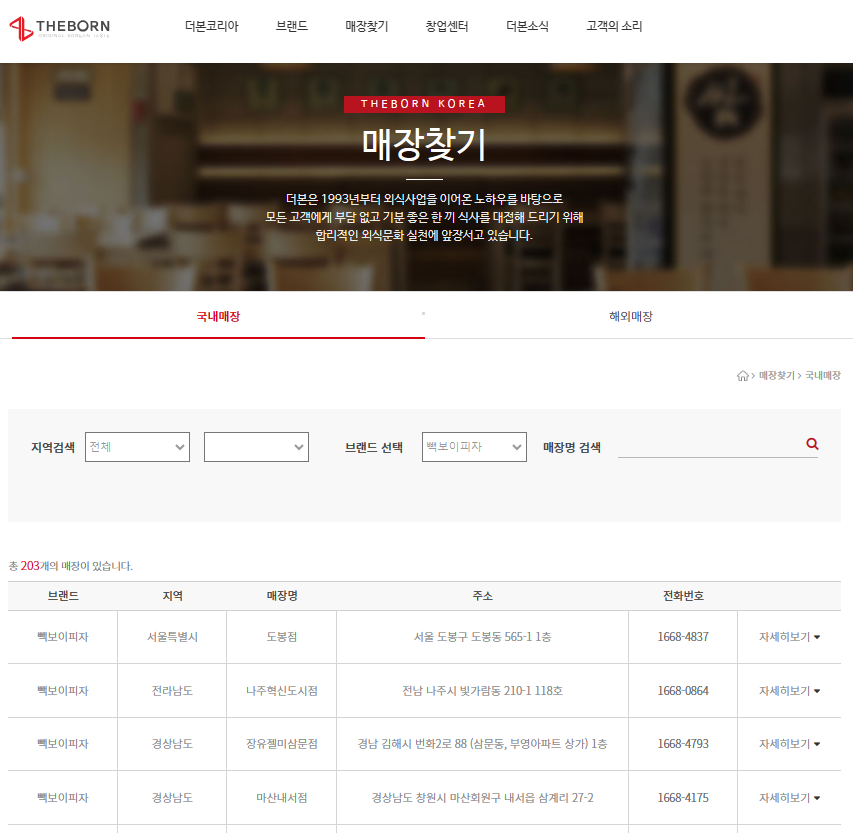Open 매장찾기 menu in top navigation

point(367,26)
